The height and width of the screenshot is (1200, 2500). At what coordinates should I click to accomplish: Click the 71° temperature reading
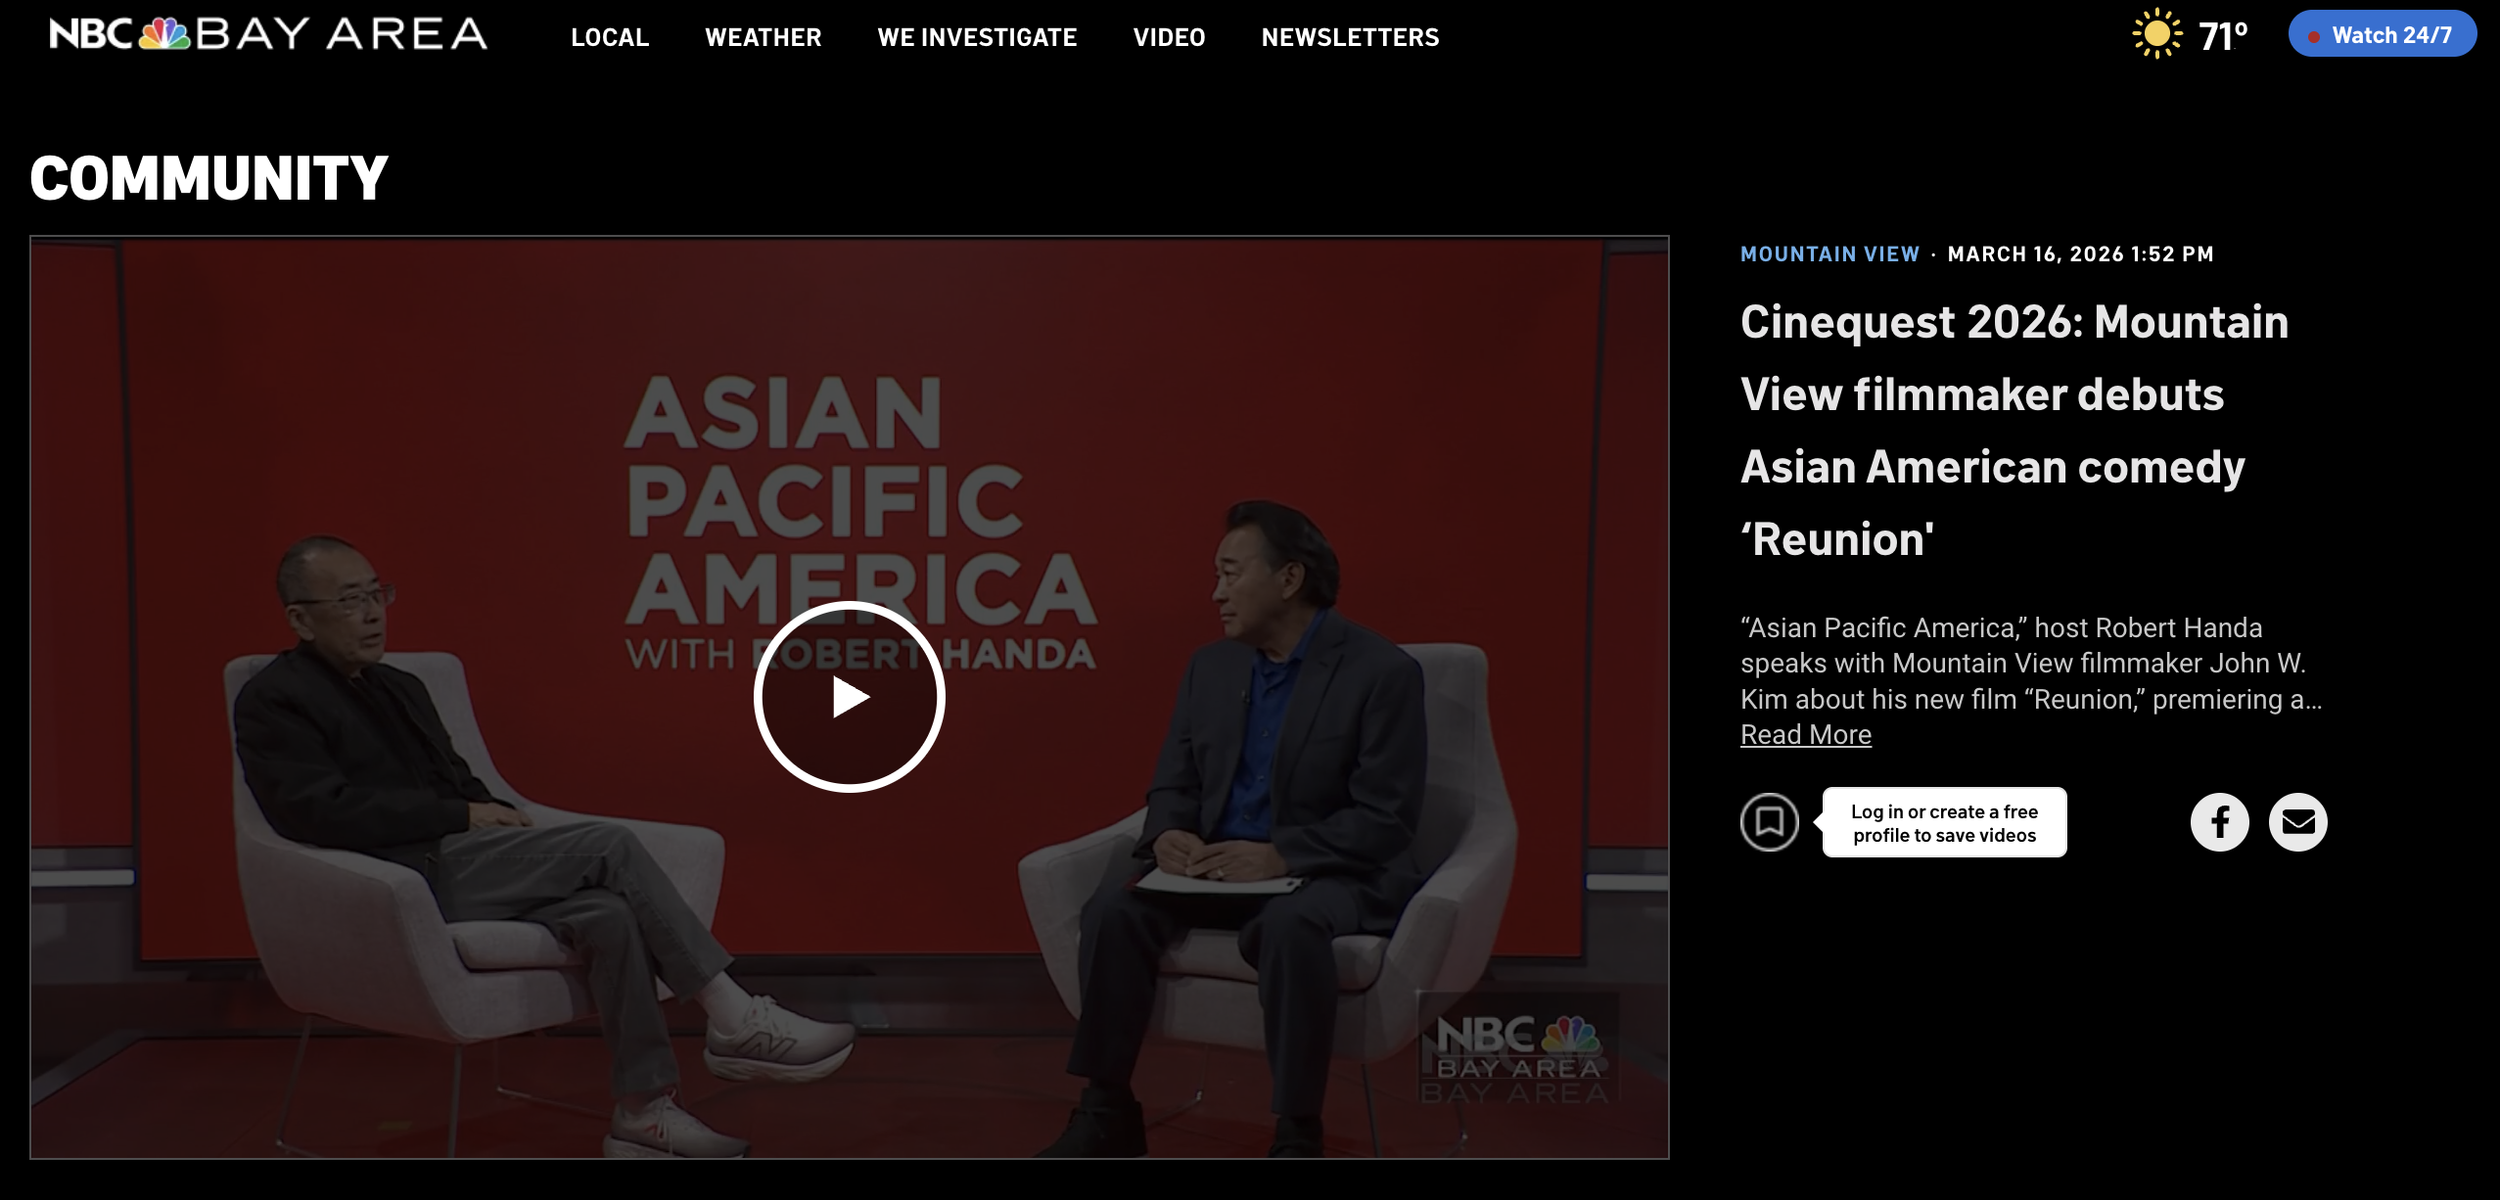coord(2223,36)
